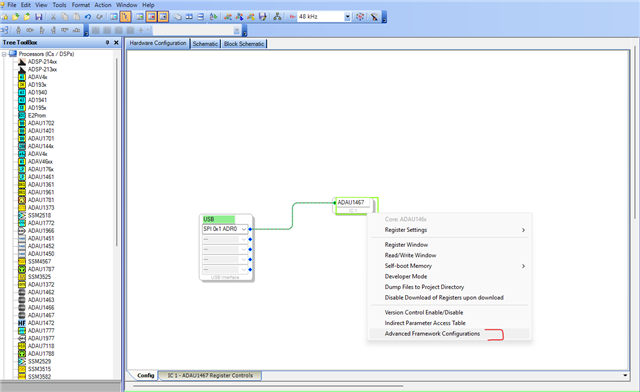Click the toolbar icon right of 48 kHz dropdown
The width and height of the screenshot is (640, 392).
tap(360, 17)
